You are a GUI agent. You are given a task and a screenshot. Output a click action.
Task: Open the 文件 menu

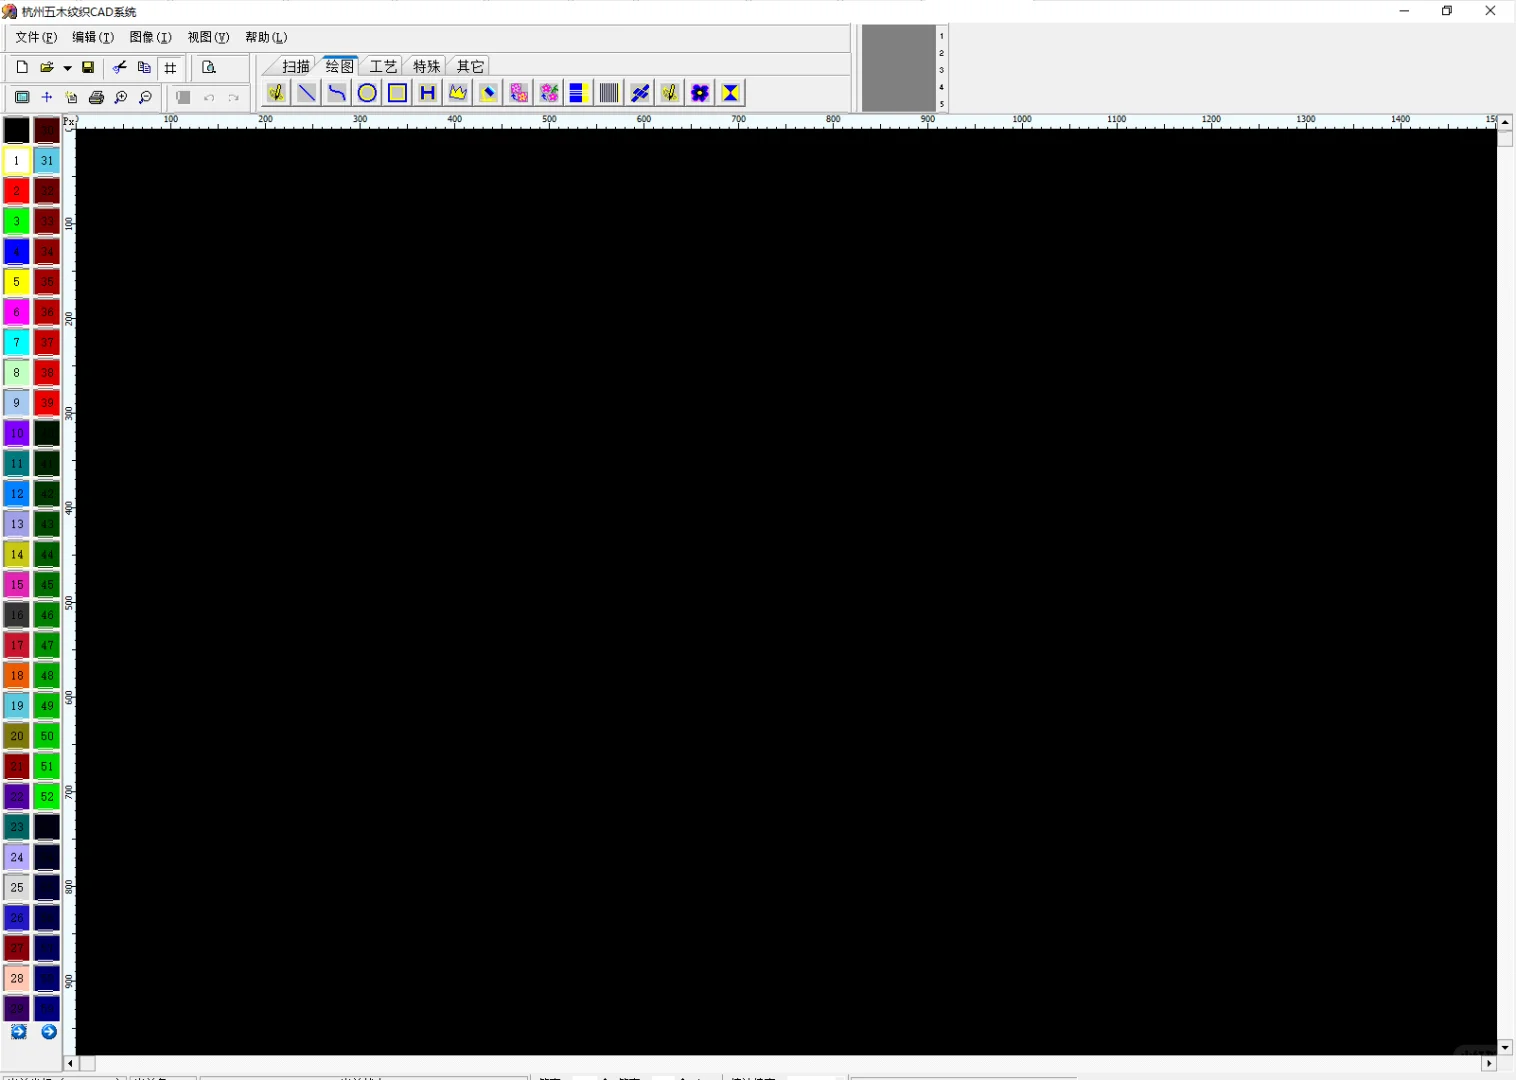(x=36, y=37)
